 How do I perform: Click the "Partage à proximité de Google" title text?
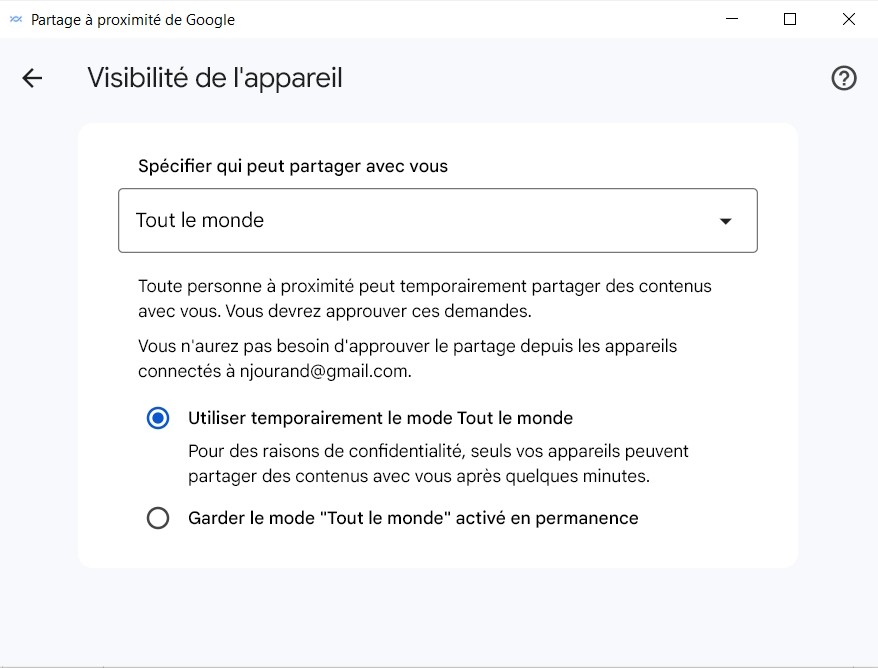(x=133, y=20)
